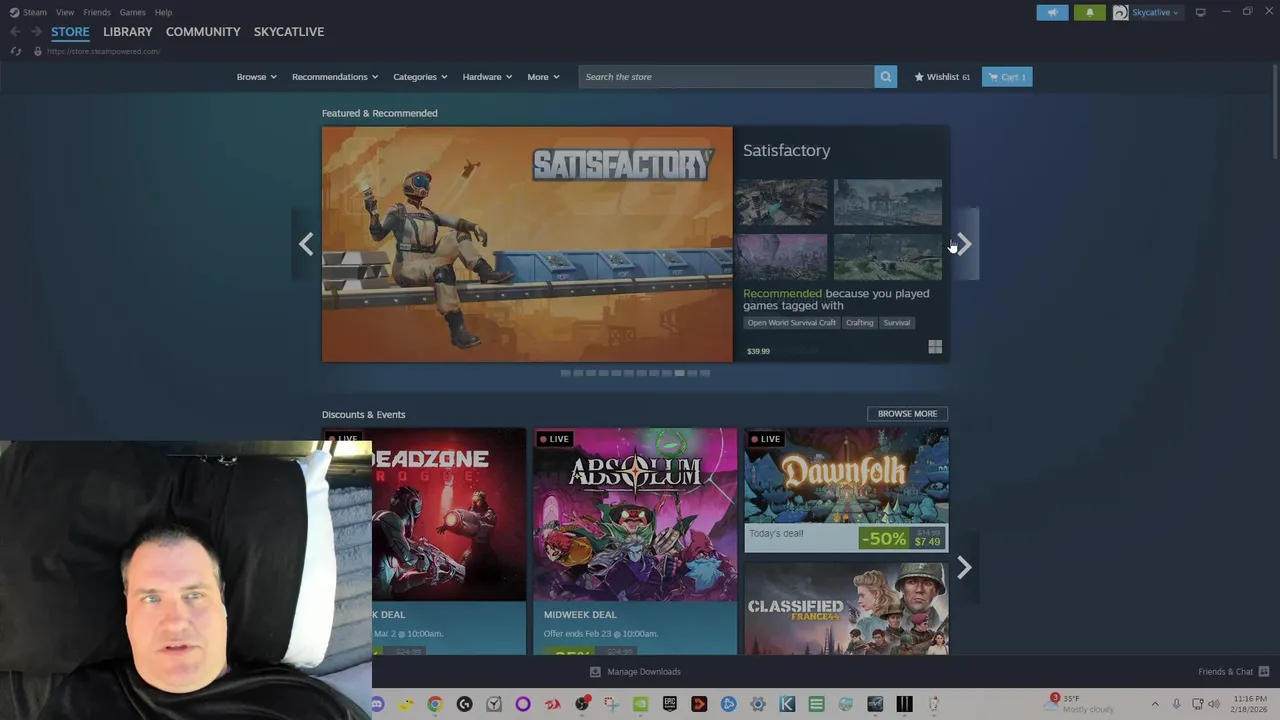The height and width of the screenshot is (720, 1280).
Task: Open Discord from the taskbar
Action: tap(377, 704)
